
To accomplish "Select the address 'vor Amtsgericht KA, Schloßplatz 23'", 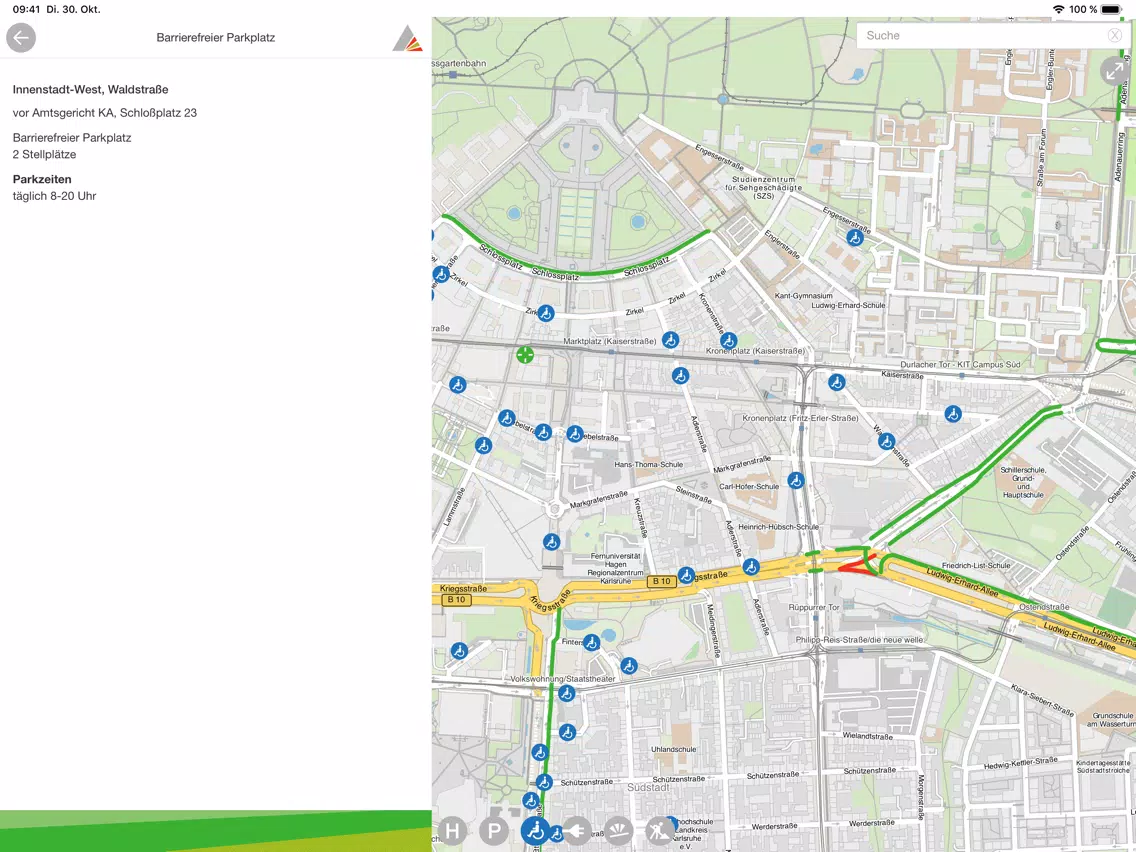I will tap(105, 113).
